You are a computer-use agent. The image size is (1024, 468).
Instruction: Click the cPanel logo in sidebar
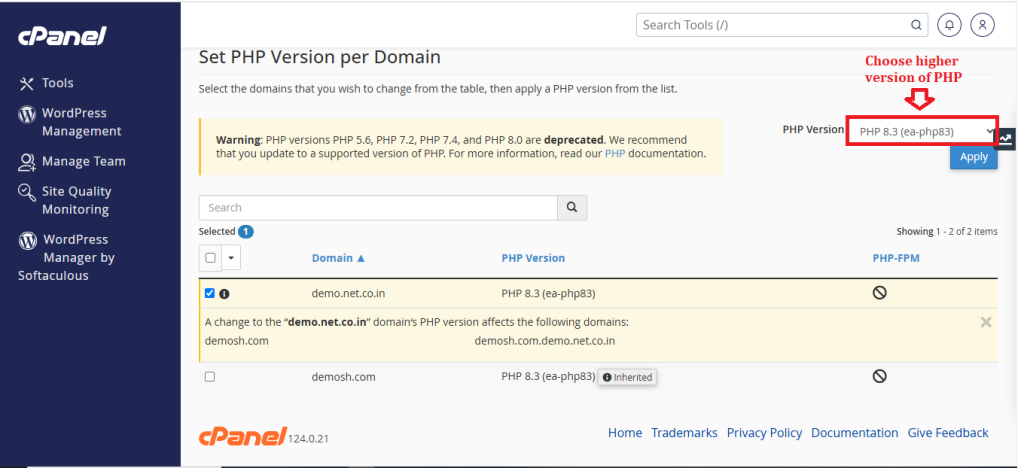point(62,36)
